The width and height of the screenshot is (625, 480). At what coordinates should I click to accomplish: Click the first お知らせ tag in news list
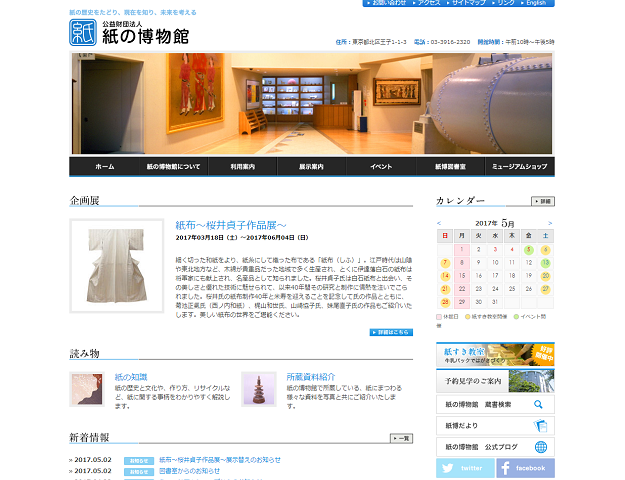coord(139,460)
